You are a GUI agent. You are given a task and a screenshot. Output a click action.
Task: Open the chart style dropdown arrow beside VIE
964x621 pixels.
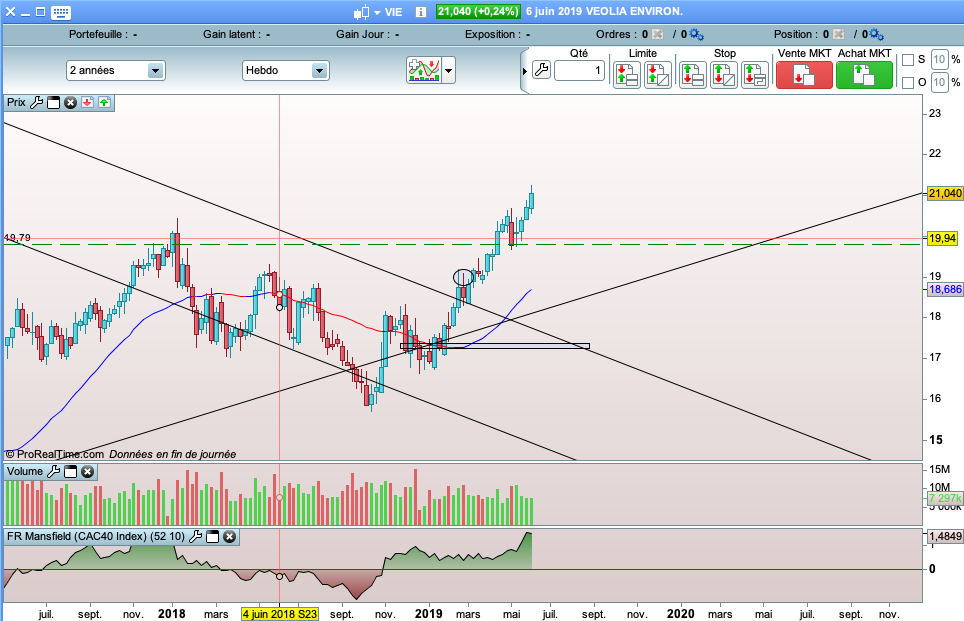[377, 12]
